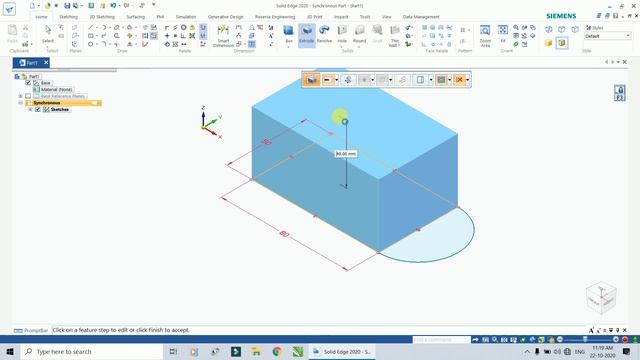Select the Line draw tool
This screenshot has height=360, width=640.
point(91,27)
